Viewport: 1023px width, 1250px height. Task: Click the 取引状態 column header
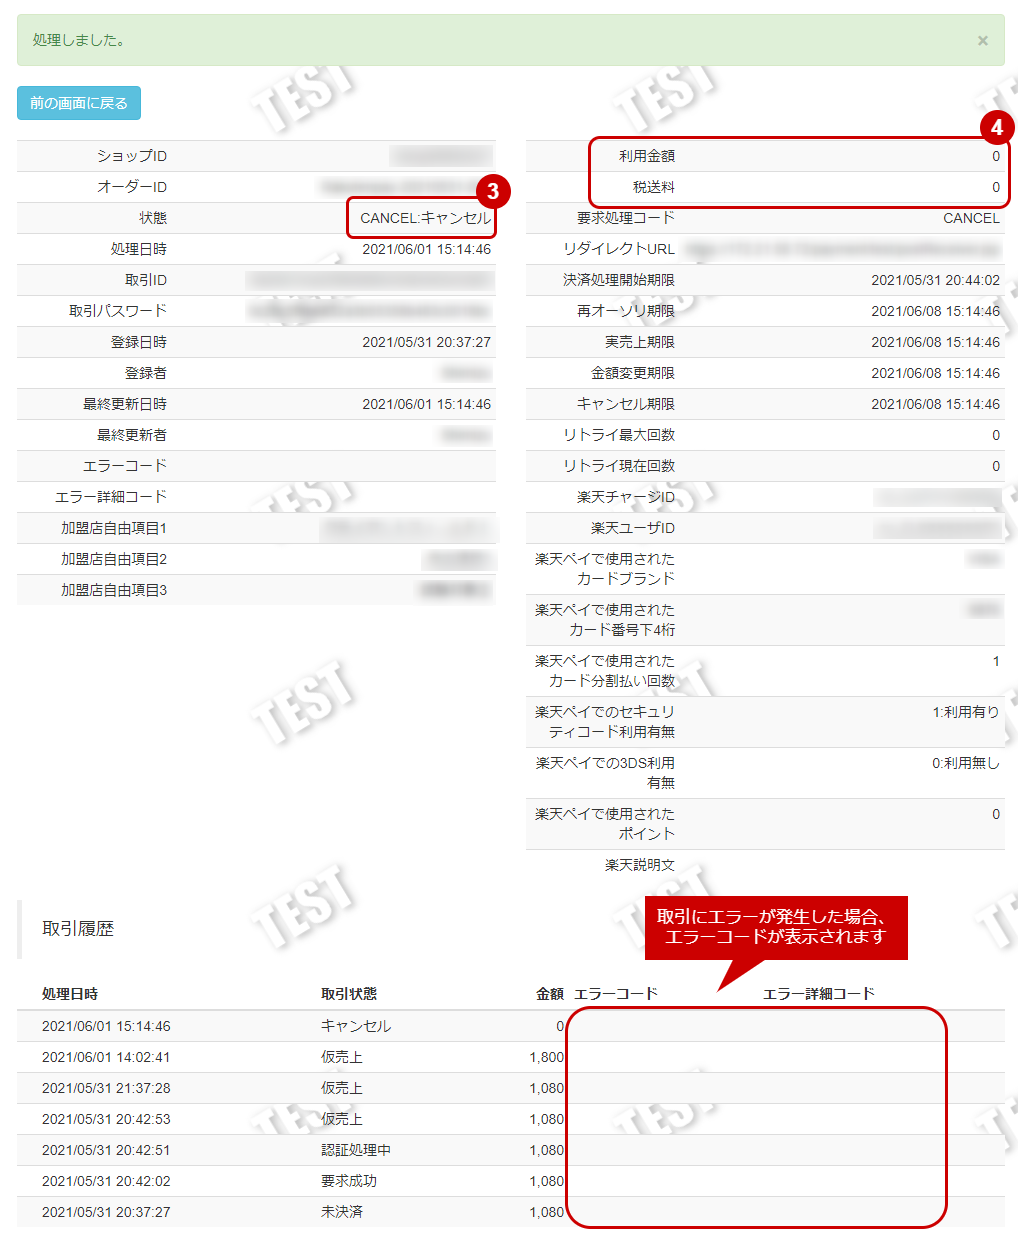click(x=349, y=994)
